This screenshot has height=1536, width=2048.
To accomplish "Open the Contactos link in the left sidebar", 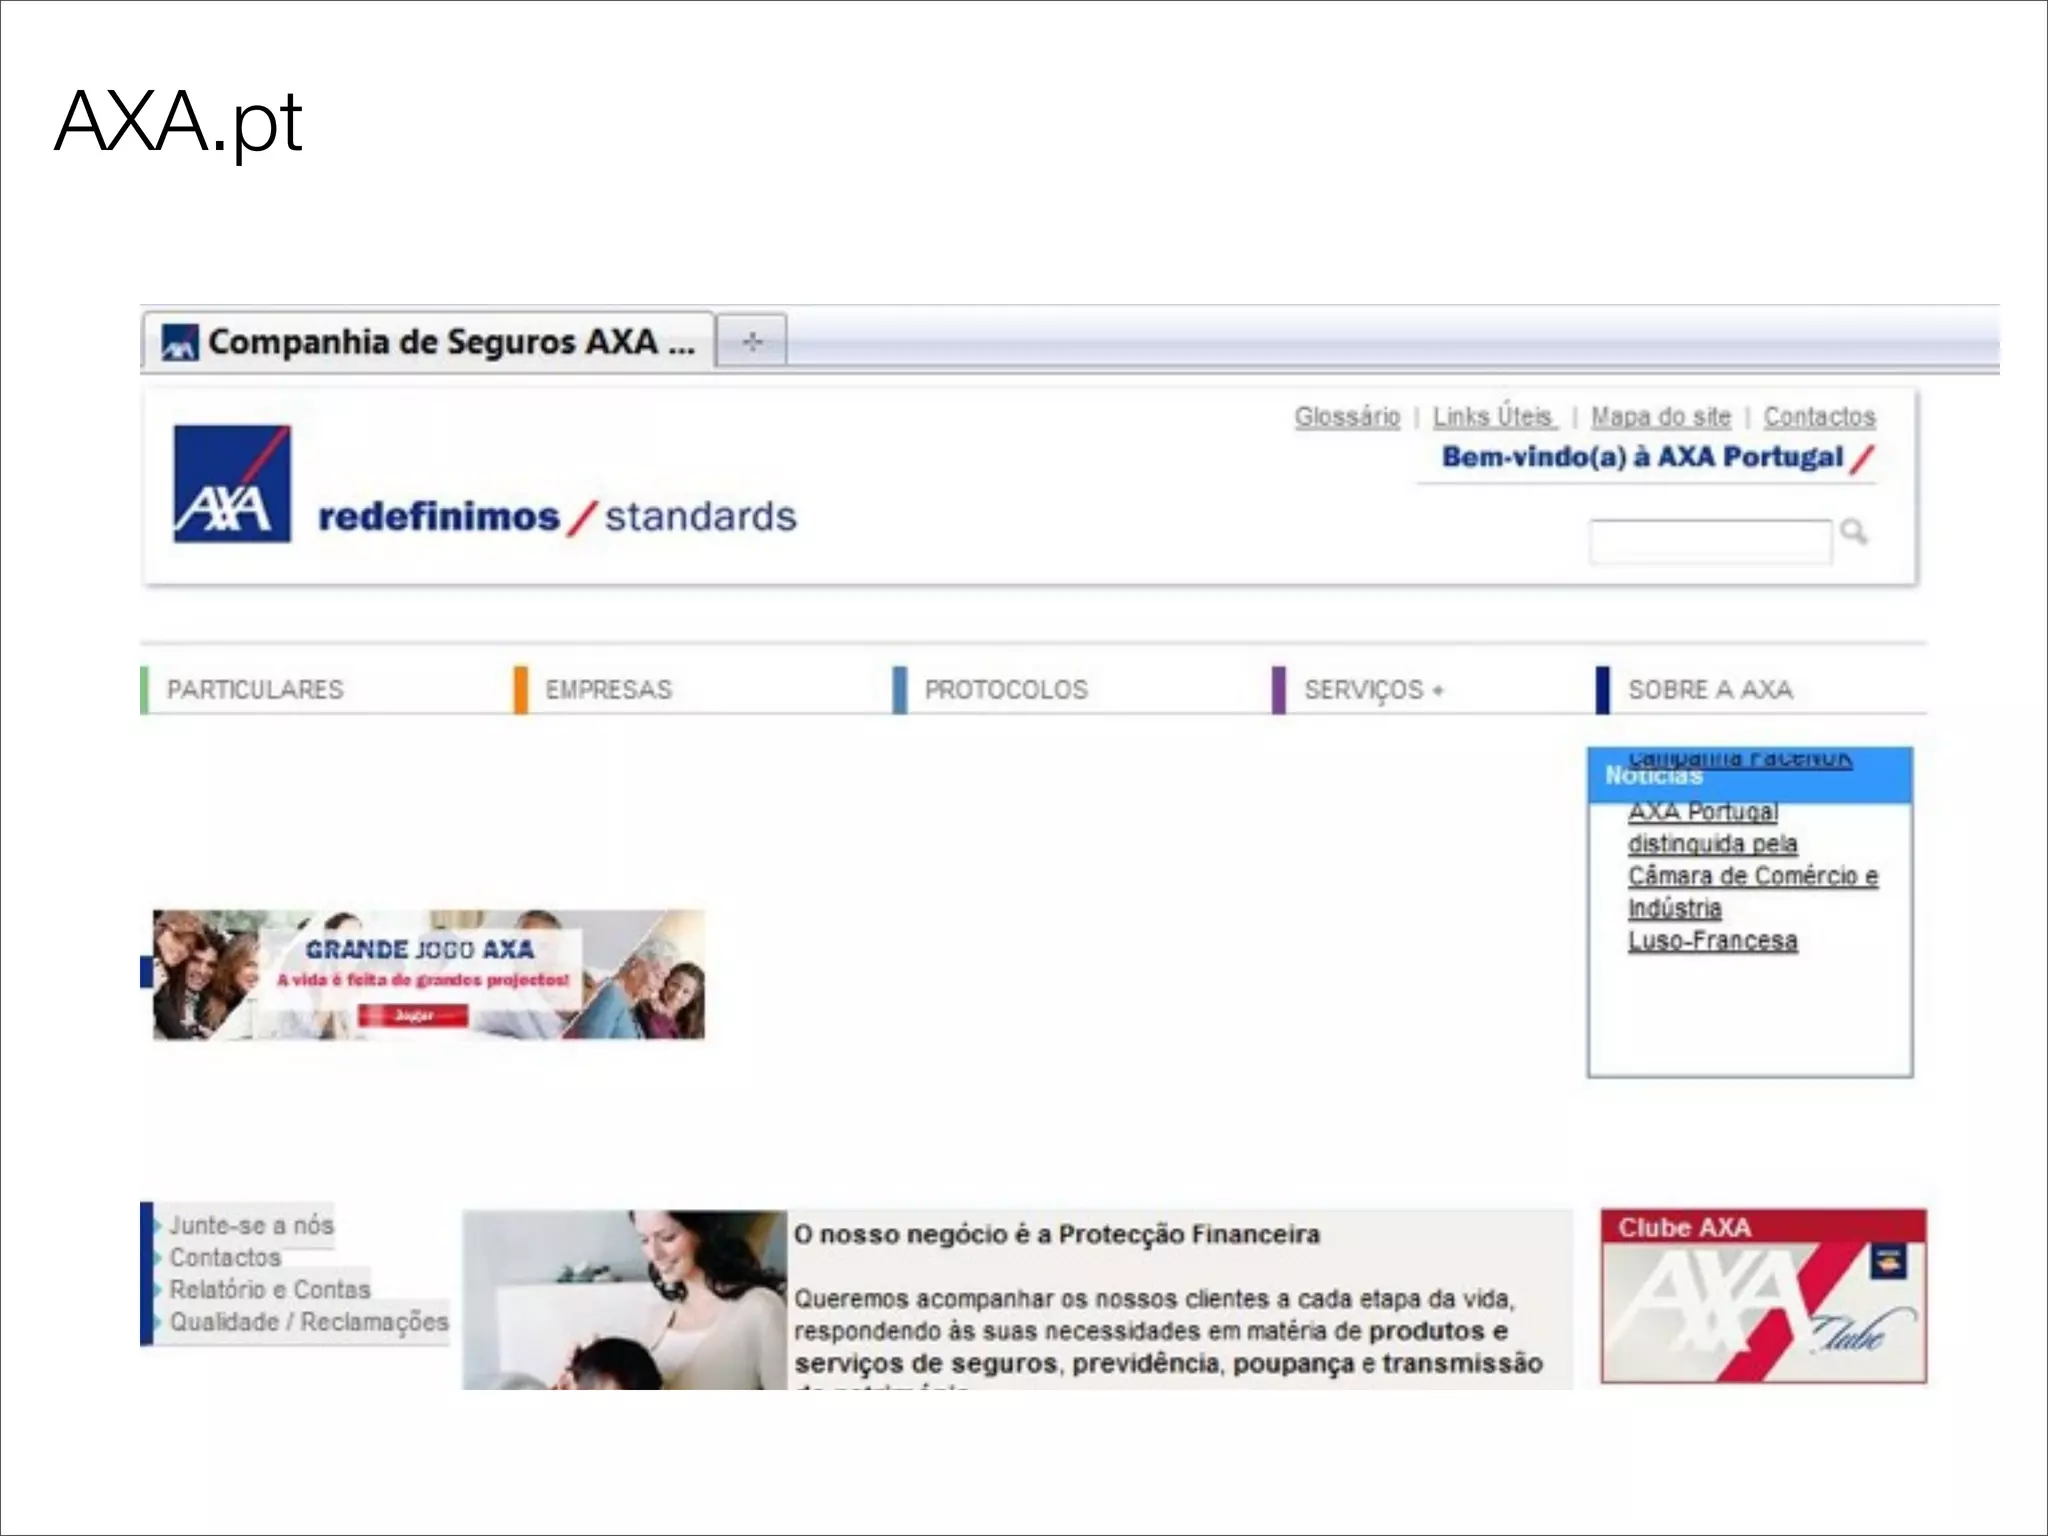I will [225, 1257].
